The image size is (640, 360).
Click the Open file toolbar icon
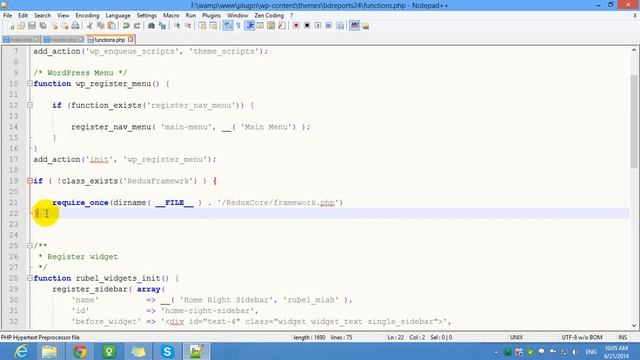tap(21, 26)
